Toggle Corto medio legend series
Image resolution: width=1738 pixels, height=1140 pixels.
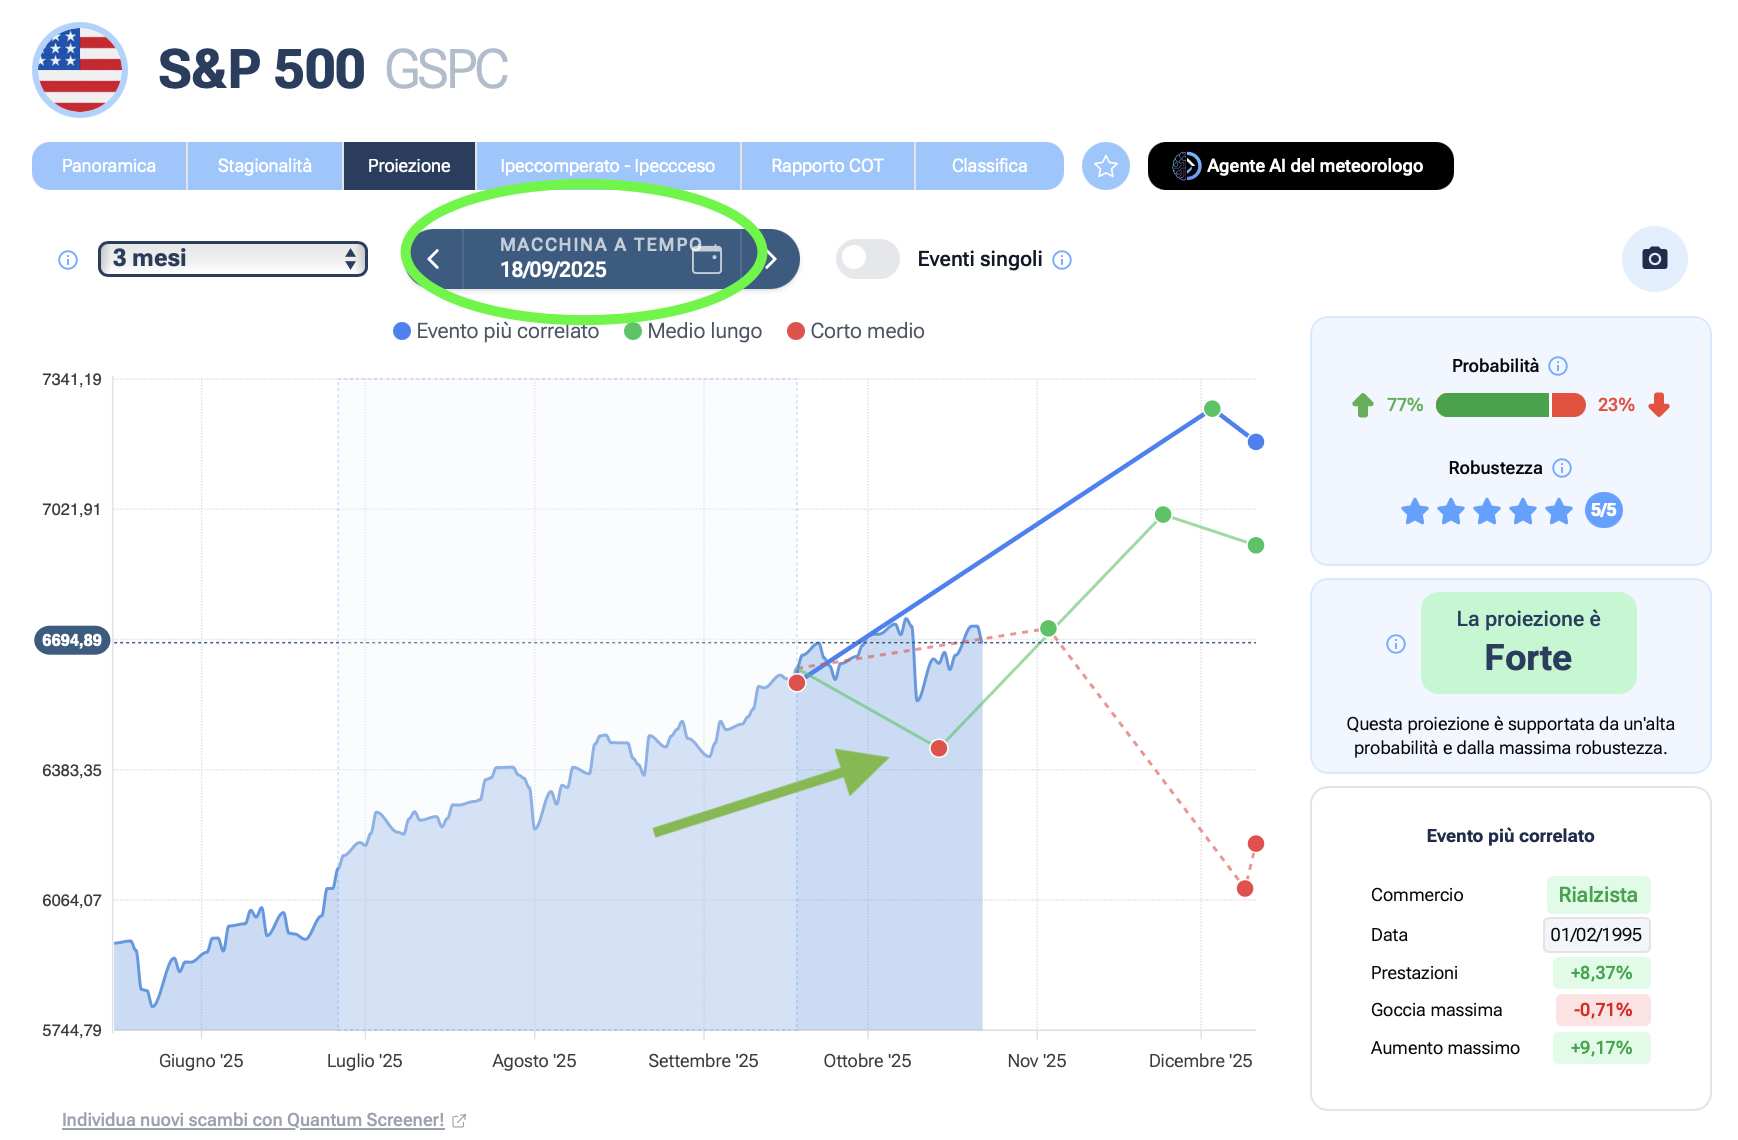click(x=856, y=331)
